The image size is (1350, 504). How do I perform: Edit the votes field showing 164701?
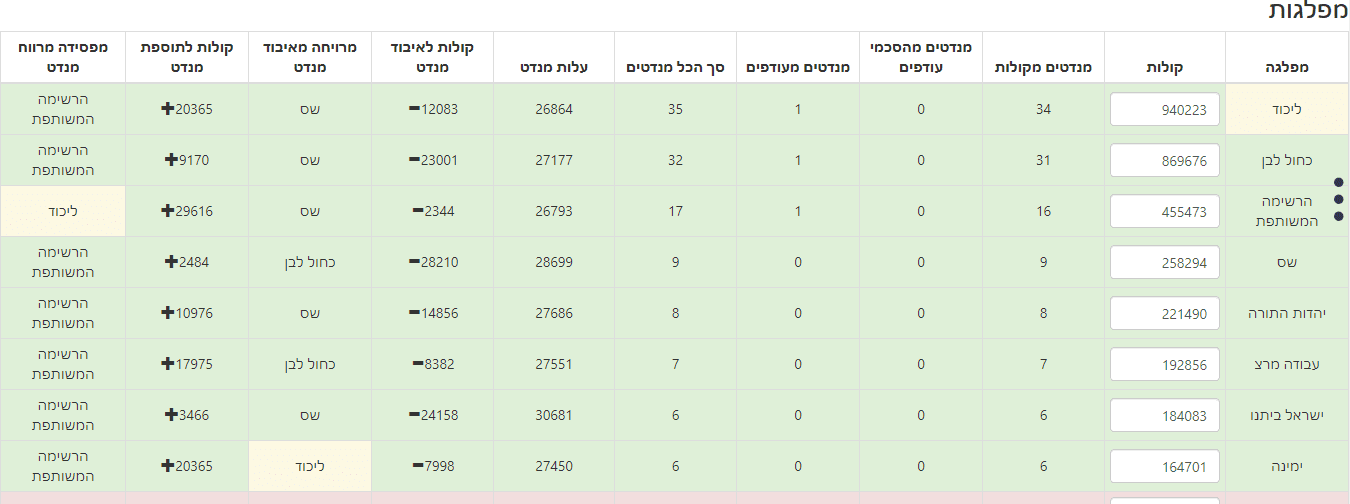(x=1165, y=466)
